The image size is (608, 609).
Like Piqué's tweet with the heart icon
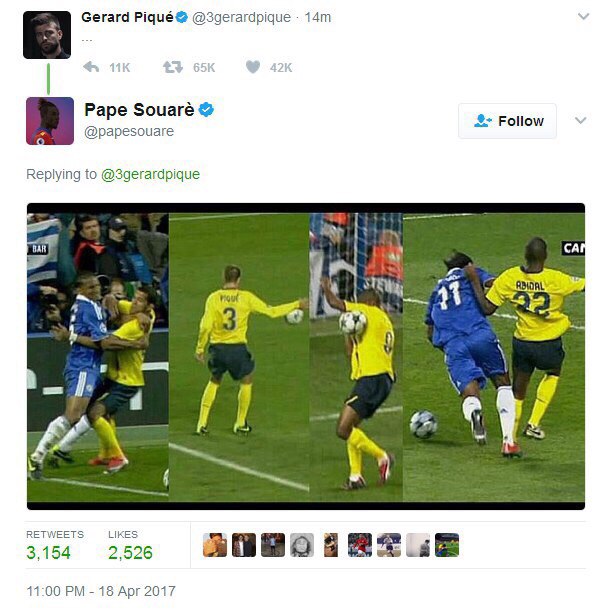pos(253,67)
